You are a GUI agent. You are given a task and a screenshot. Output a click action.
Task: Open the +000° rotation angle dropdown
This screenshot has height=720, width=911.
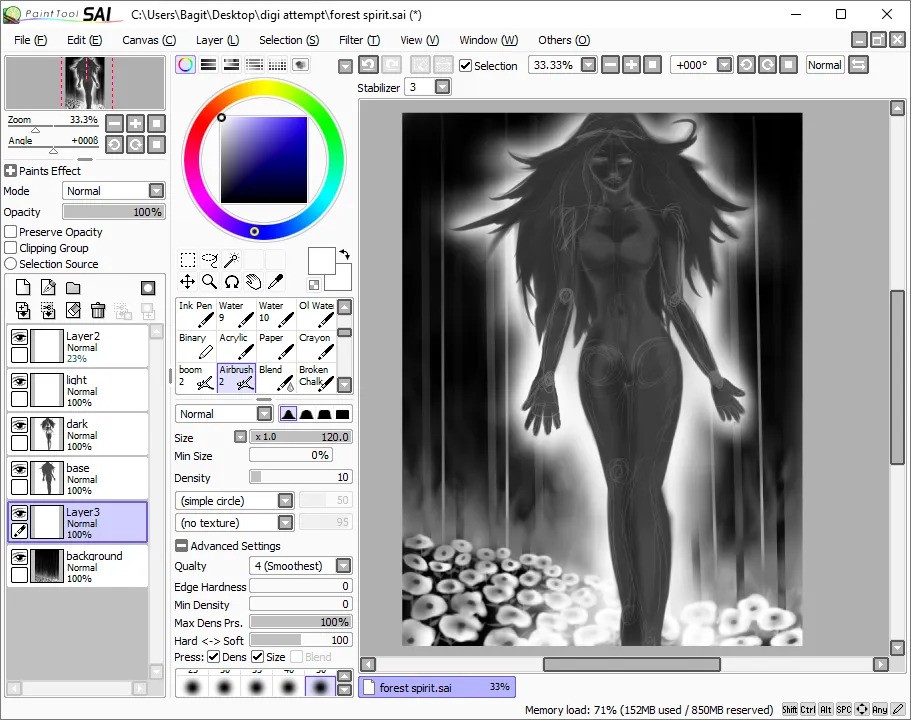tap(724, 65)
